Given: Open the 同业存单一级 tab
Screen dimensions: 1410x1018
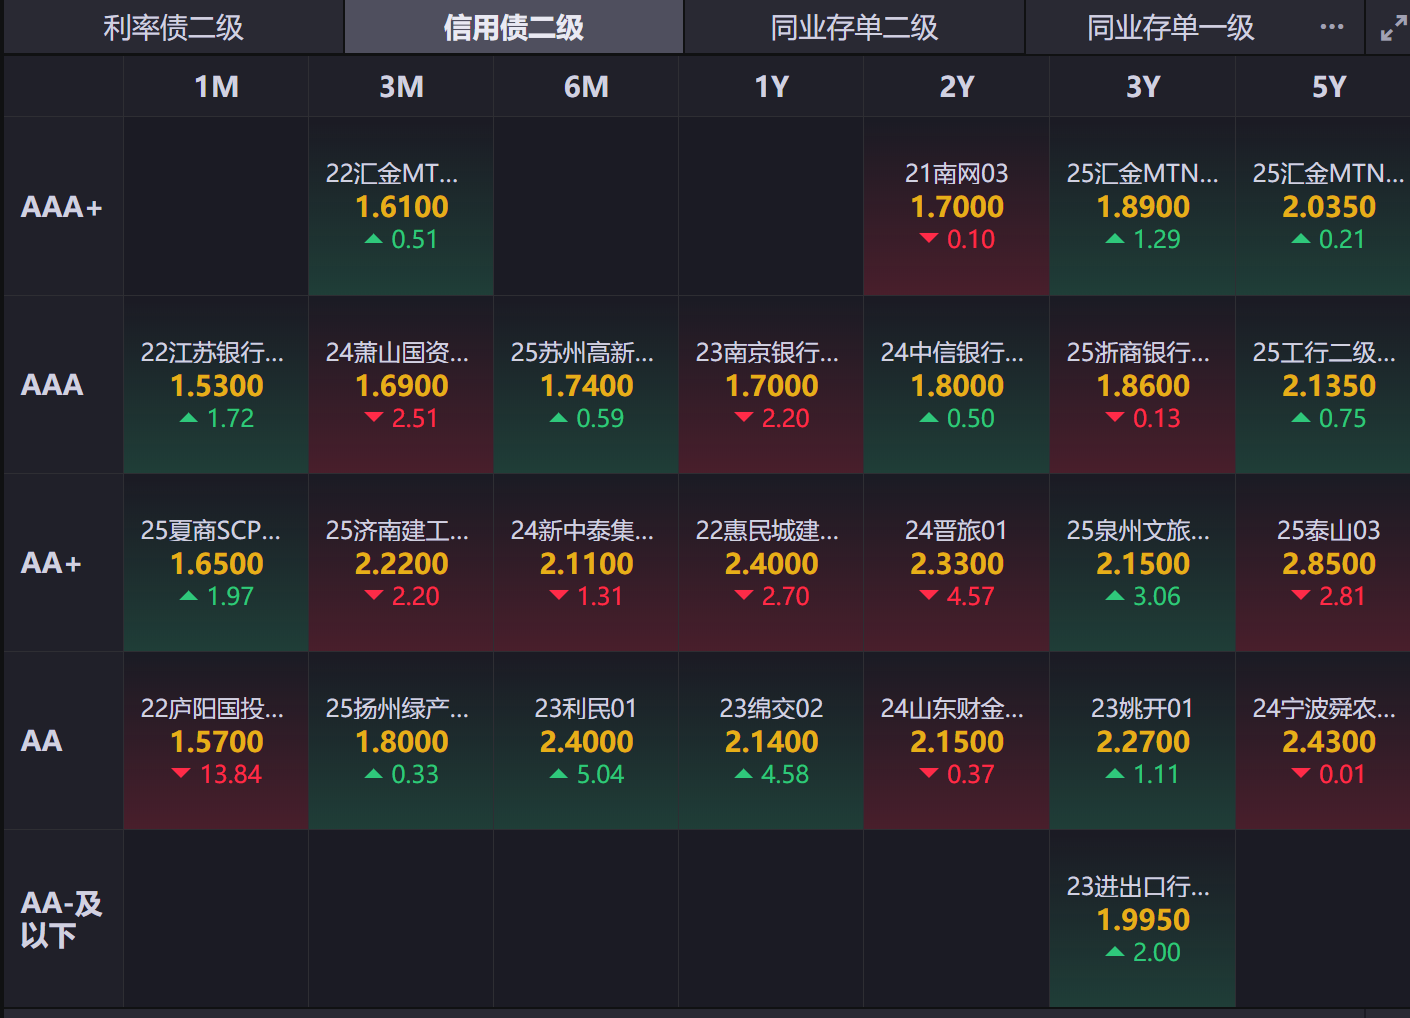Looking at the screenshot, I should tap(1170, 28).
